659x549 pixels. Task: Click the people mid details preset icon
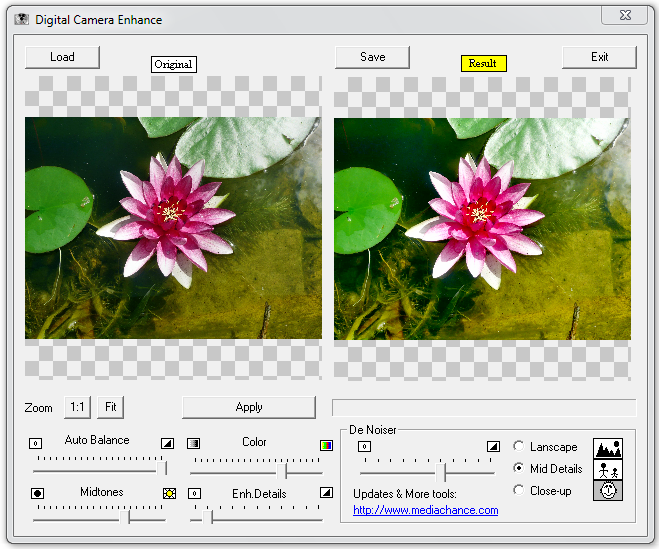pyautogui.click(x=608, y=469)
